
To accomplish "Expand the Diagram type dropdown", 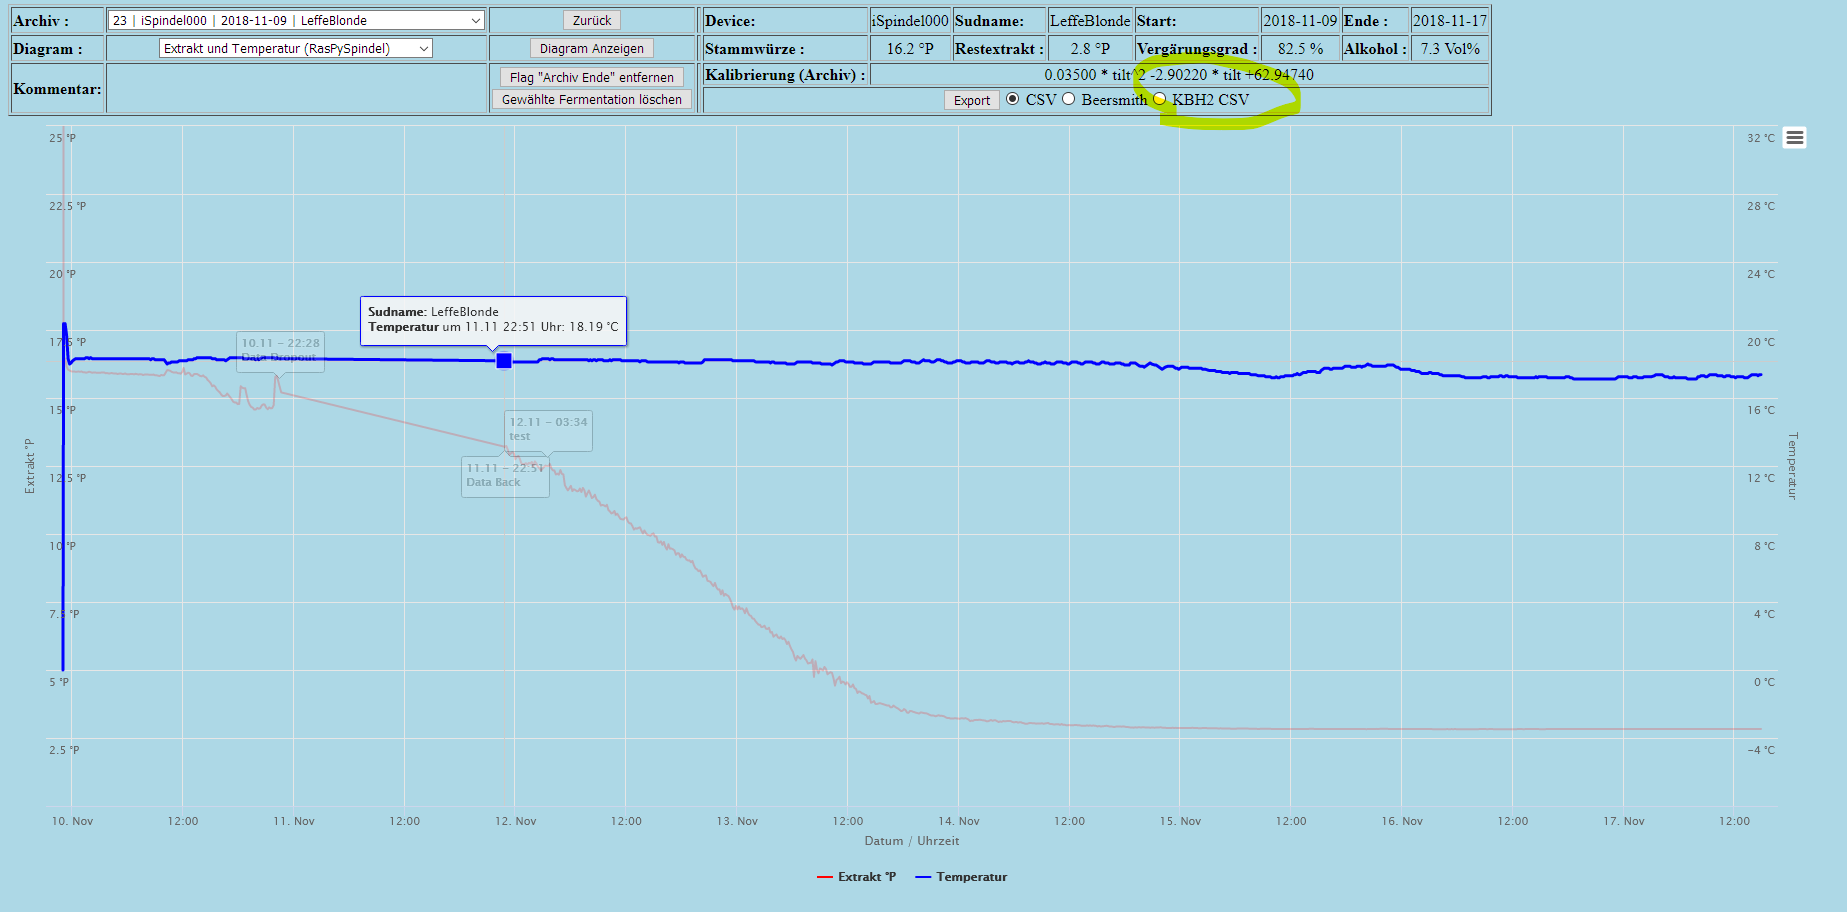I will [296, 48].
